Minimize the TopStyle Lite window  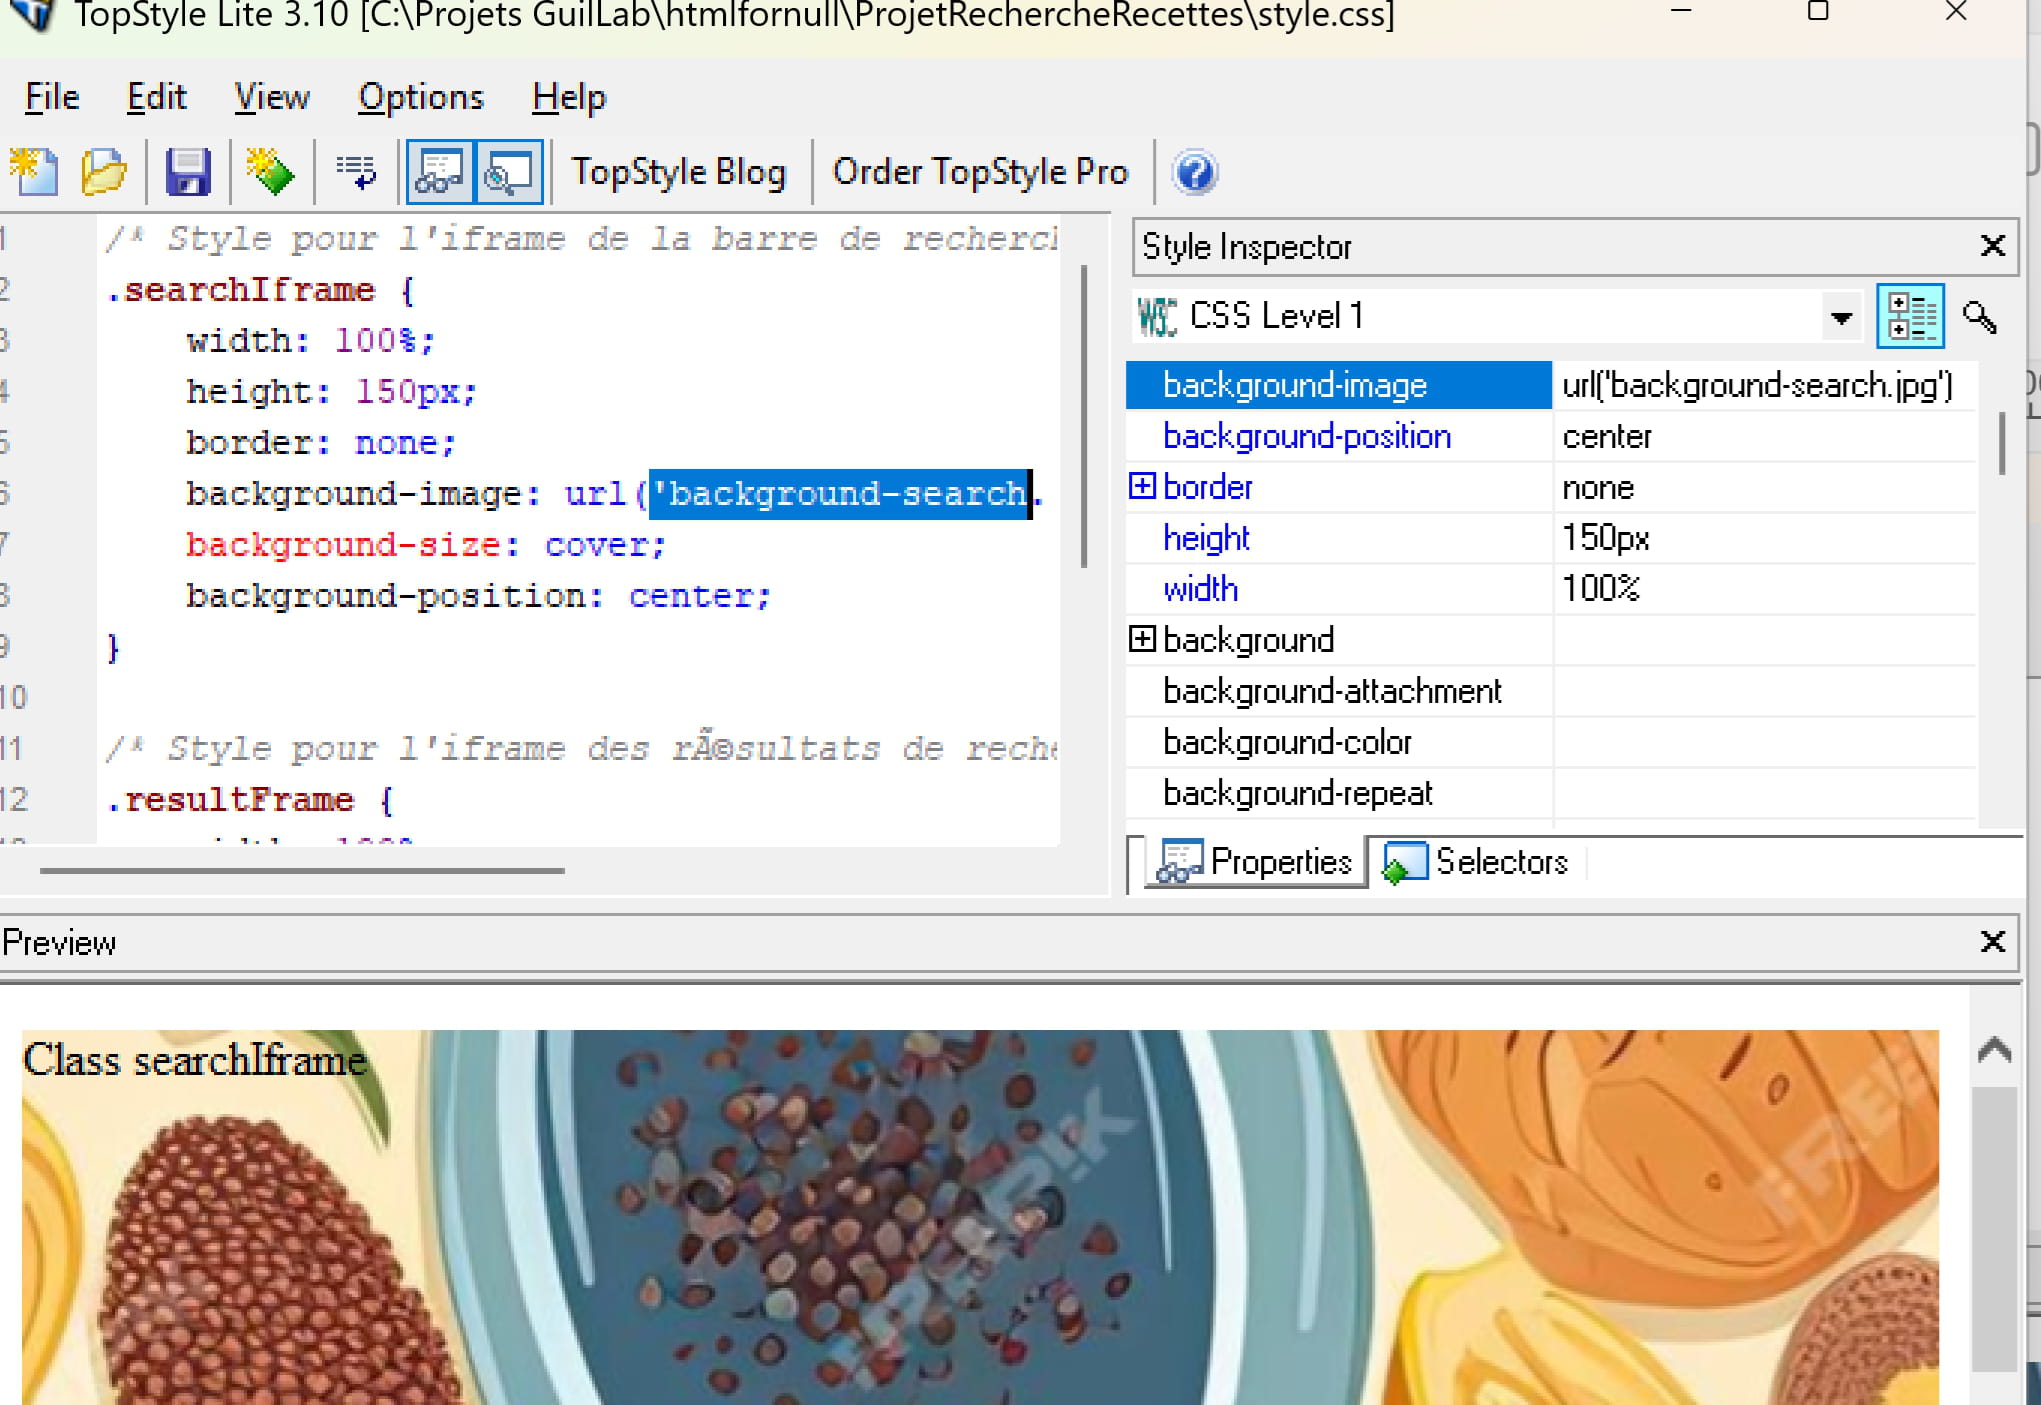1681,12
